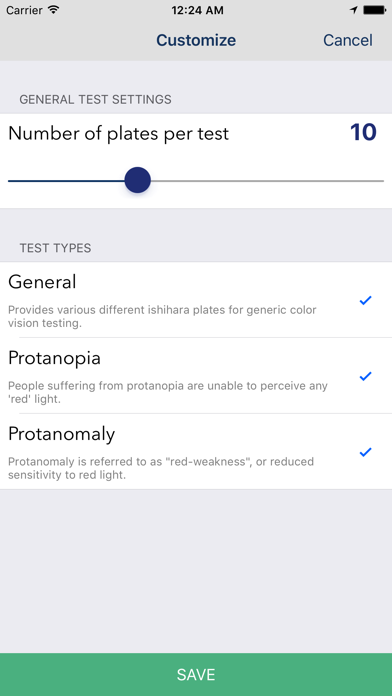Screen dimensions: 392x696
Task: Uncheck the Protanomaly test type
Action: coord(365,452)
